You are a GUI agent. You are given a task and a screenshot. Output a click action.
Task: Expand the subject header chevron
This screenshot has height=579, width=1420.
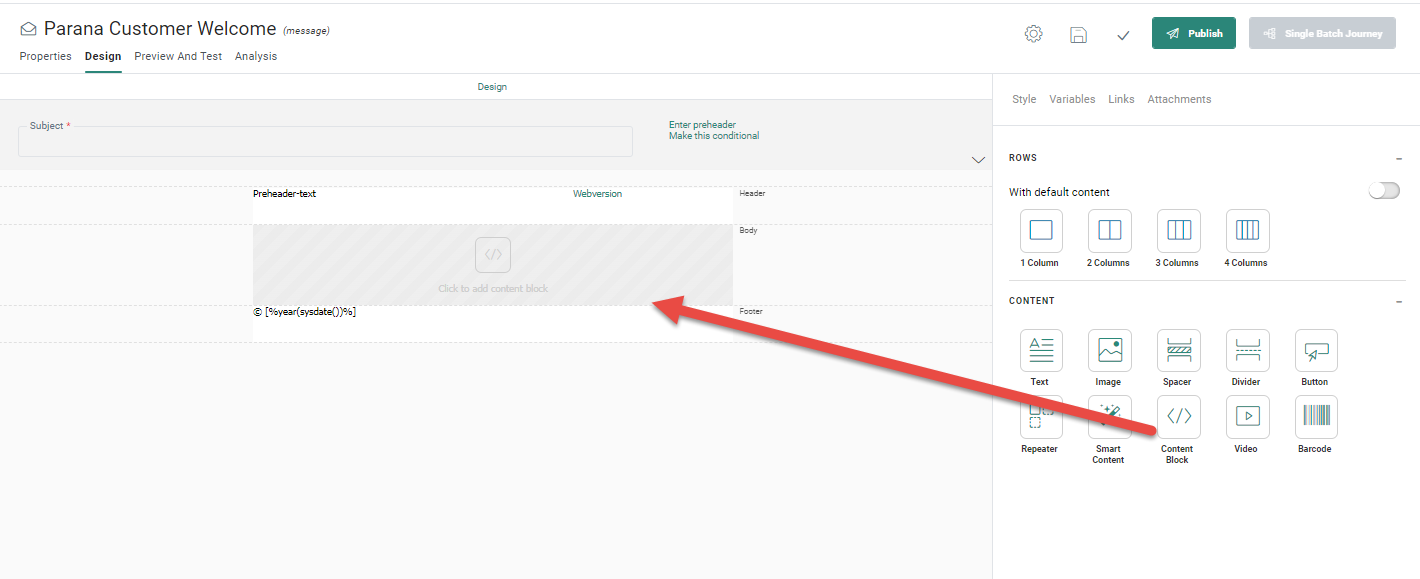pyautogui.click(x=978, y=160)
